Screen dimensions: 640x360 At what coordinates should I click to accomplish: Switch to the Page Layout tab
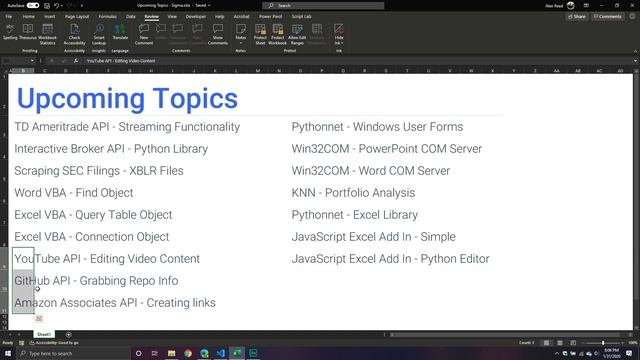(77, 17)
